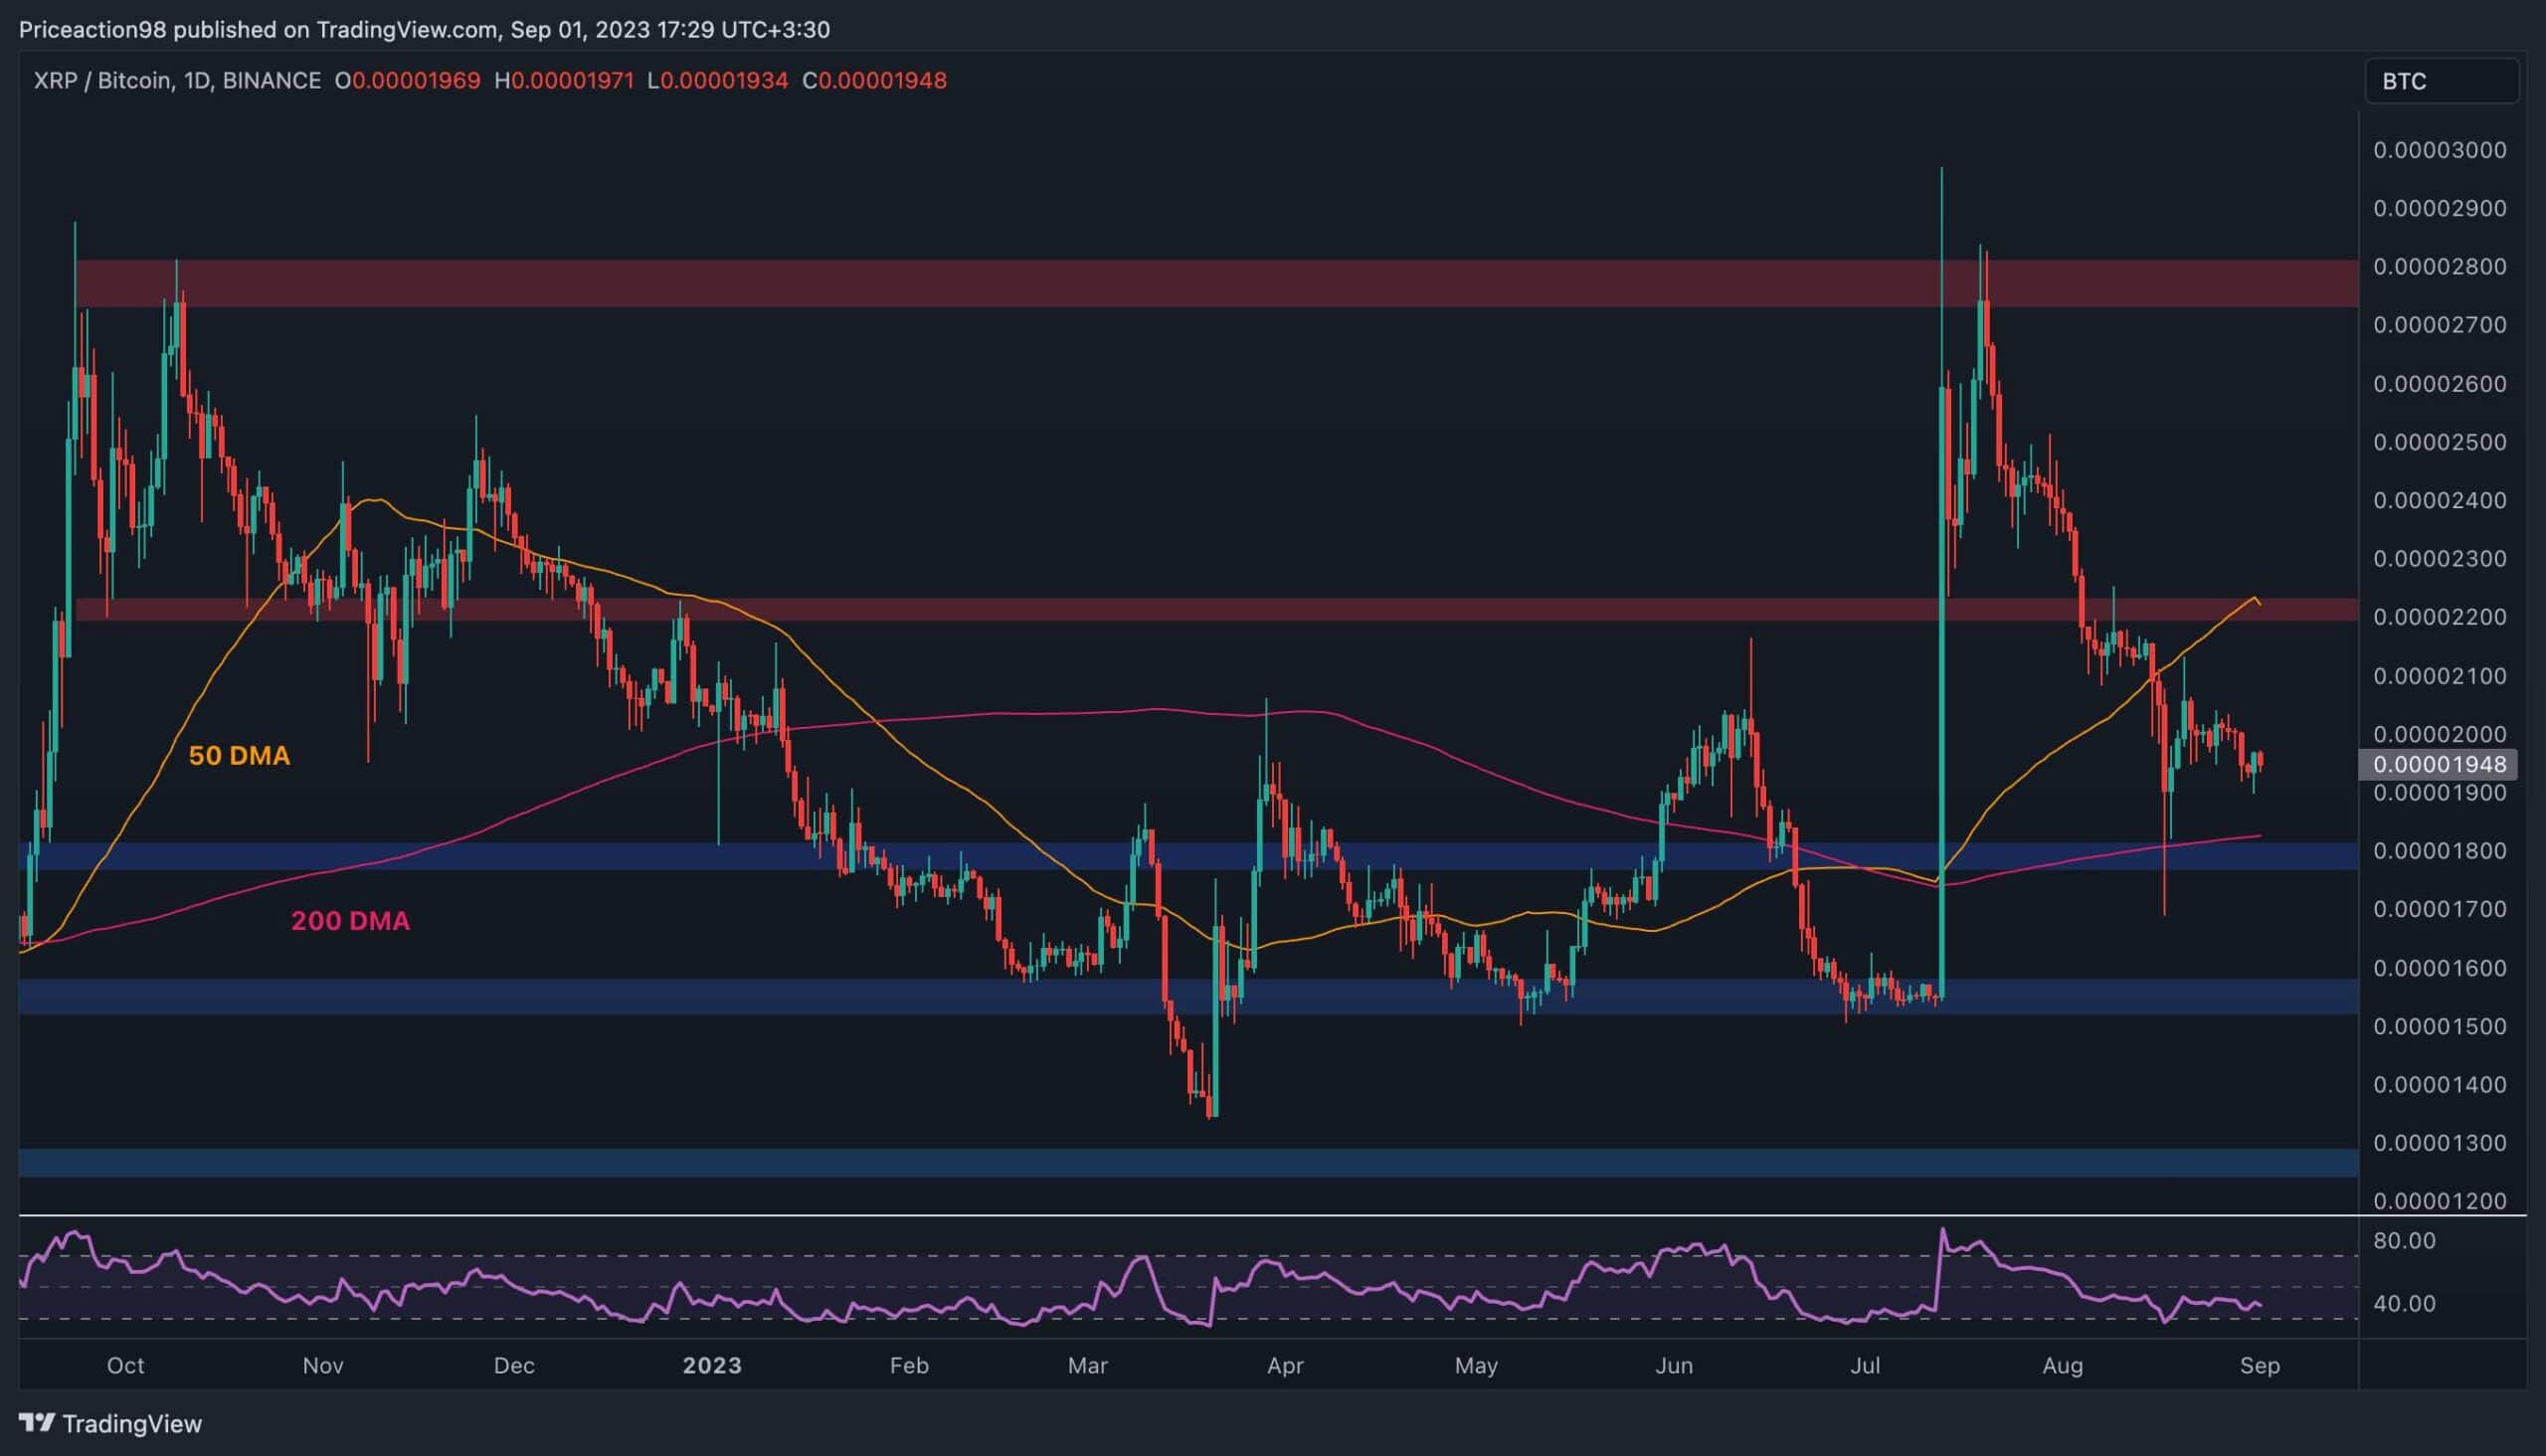Click the 200 DMA label
Image resolution: width=2546 pixels, height=1456 pixels.
point(350,921)
